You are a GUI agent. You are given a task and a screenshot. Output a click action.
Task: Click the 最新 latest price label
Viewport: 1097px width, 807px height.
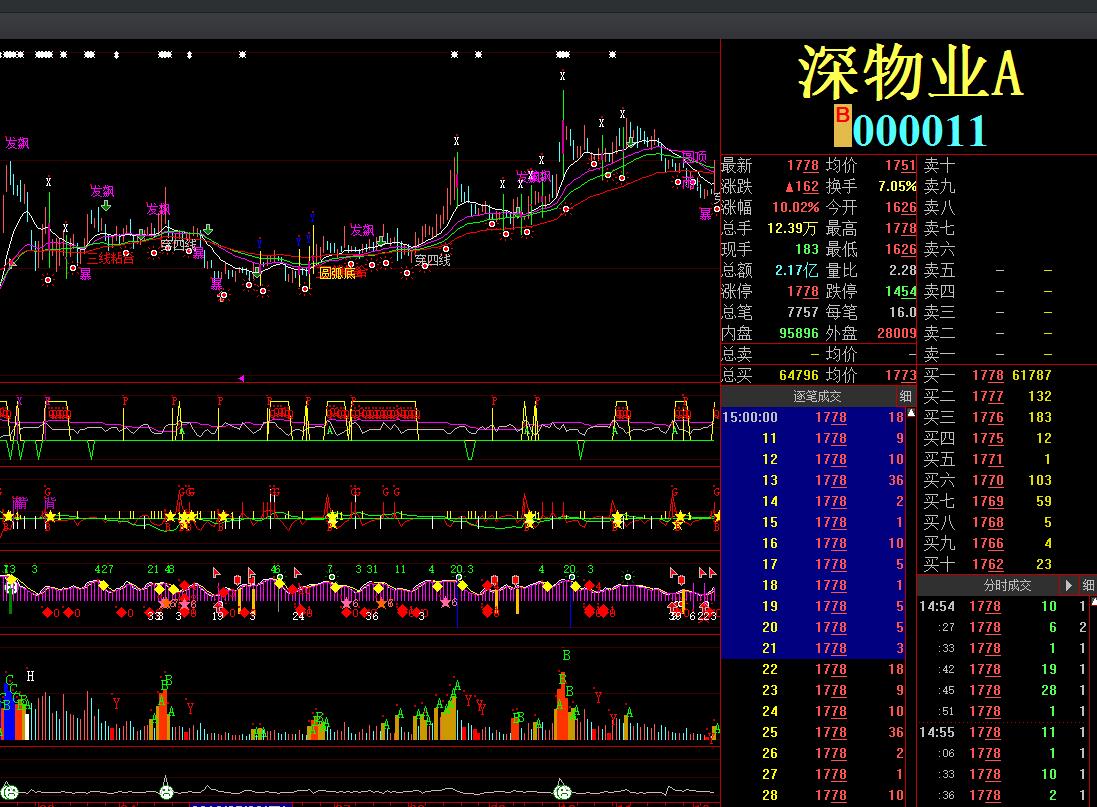click(737, 166)
